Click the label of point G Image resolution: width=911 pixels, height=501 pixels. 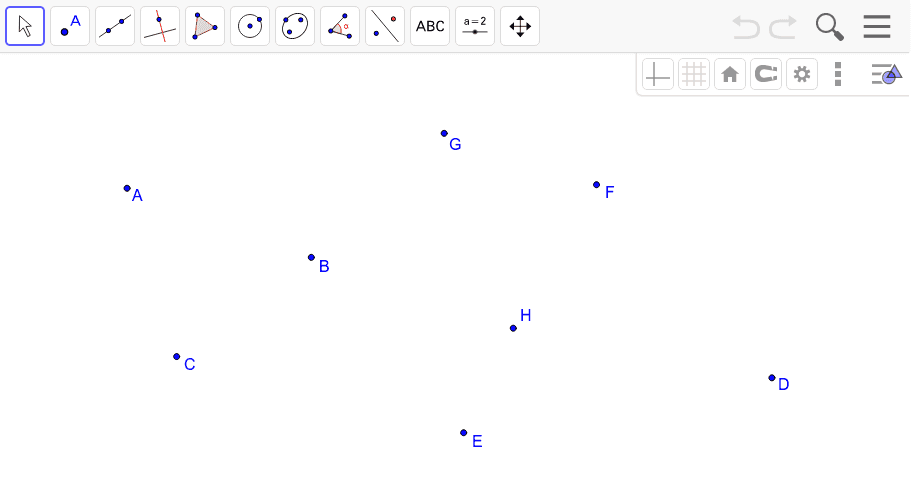pos(455,144)
